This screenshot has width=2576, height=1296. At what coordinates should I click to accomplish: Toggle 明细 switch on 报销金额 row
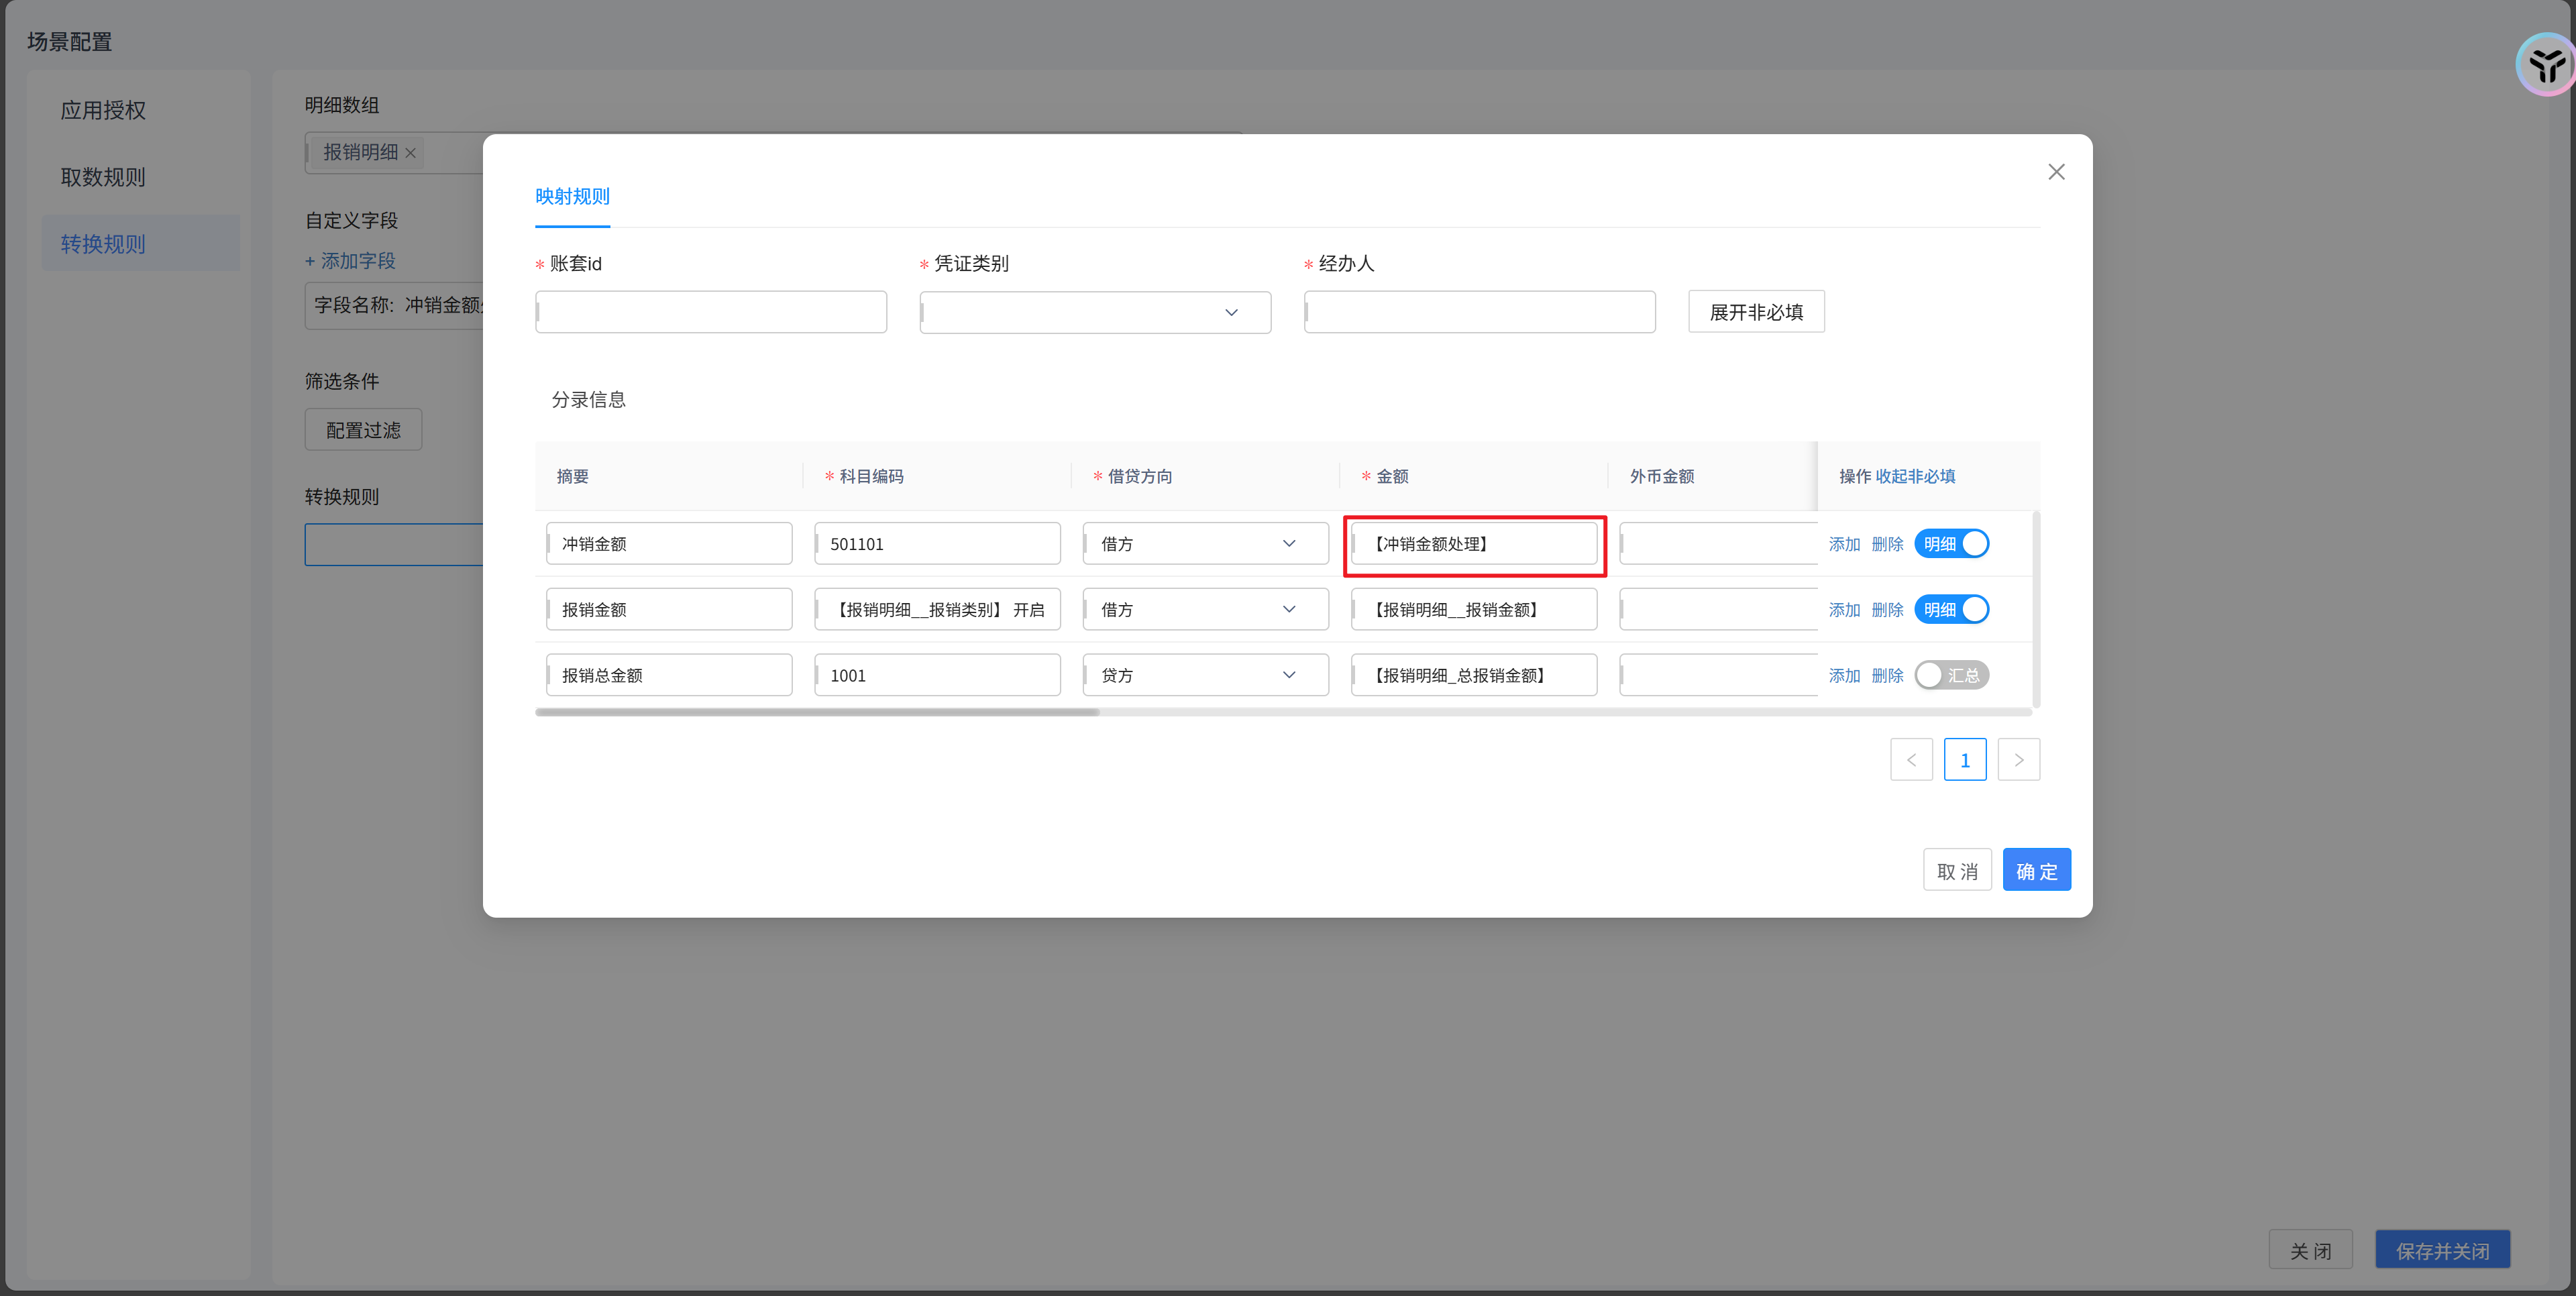click(x=1951, y=610)
